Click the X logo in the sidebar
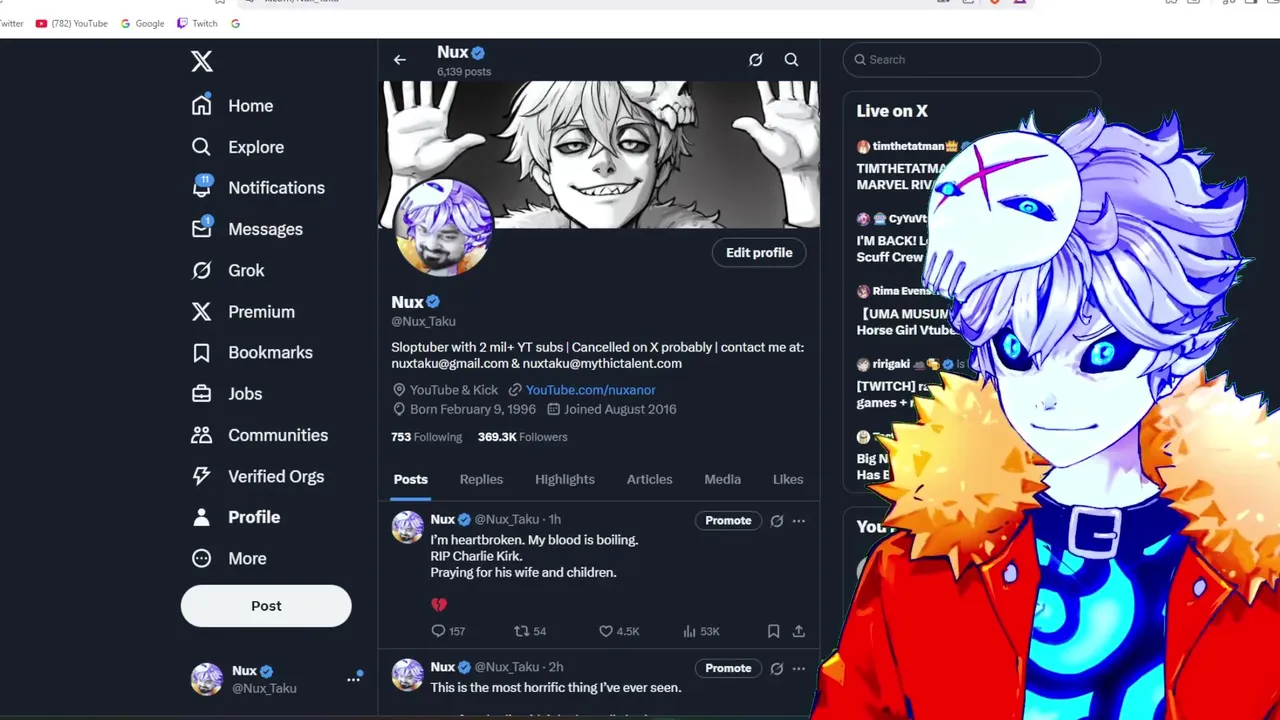Image resolution: width=1280 pixels, height=720 pixels. click(202, 61)
